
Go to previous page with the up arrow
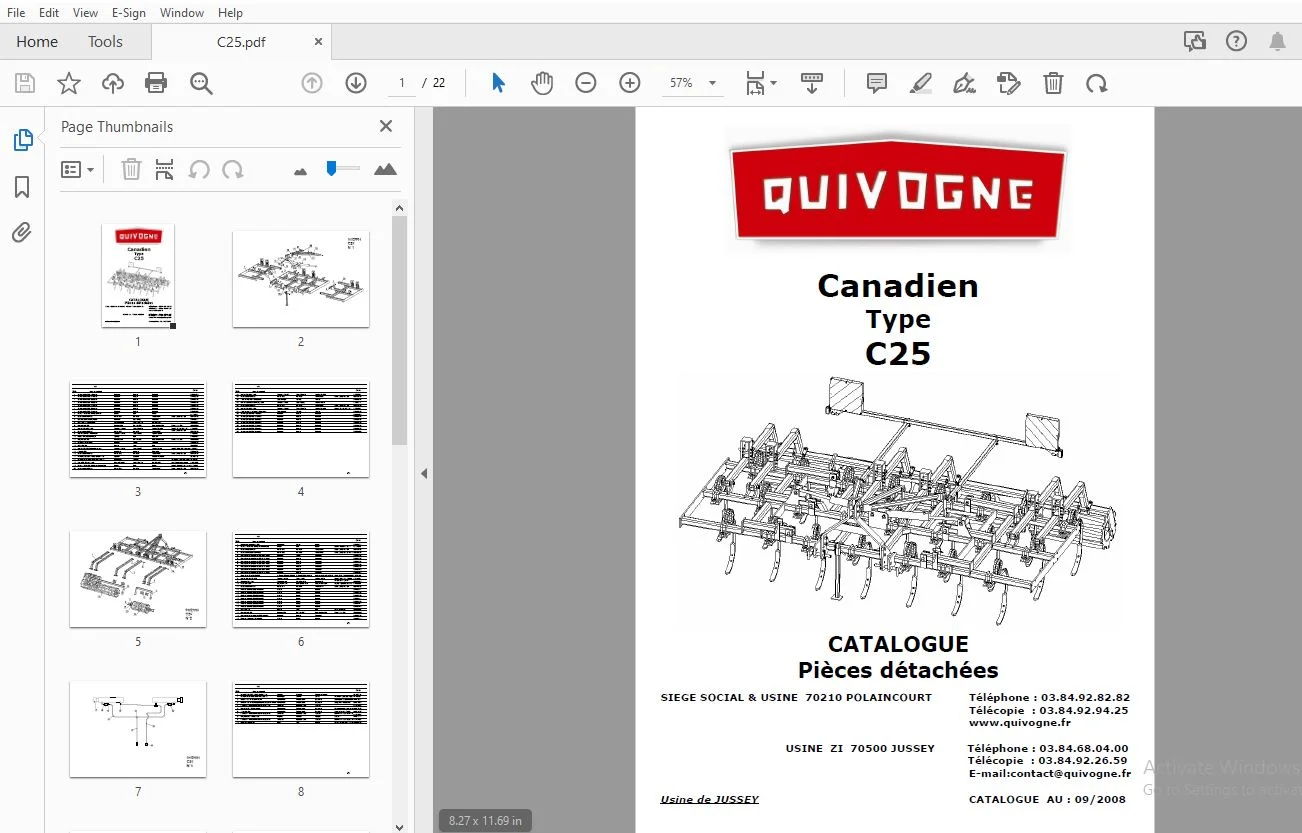(x=312, y=84)
